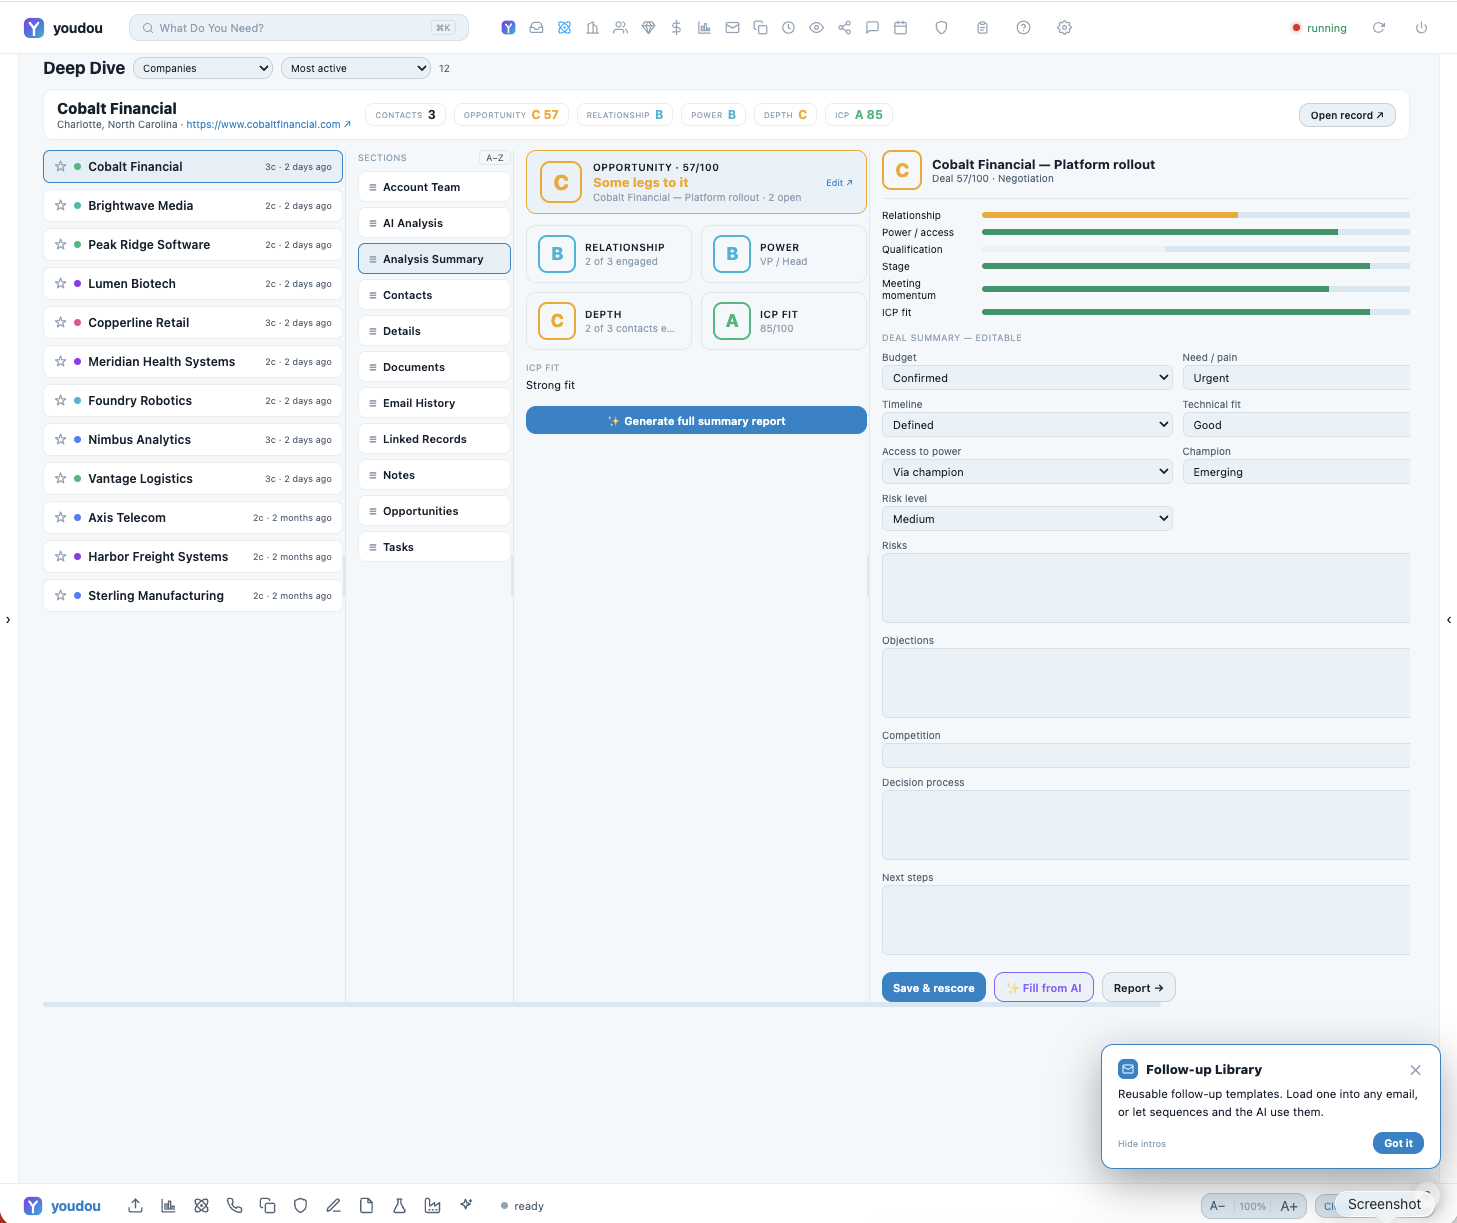Screen dimensions: 1457x1223
Task: Select the Contacts section
Action: (434, 295)
